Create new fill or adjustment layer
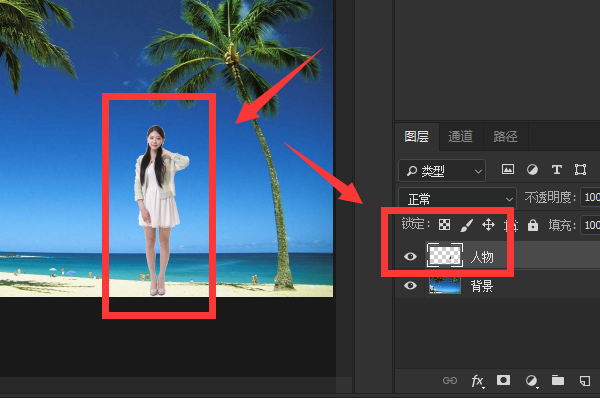This screenshot has height=400, width=600. pos(532,381)
